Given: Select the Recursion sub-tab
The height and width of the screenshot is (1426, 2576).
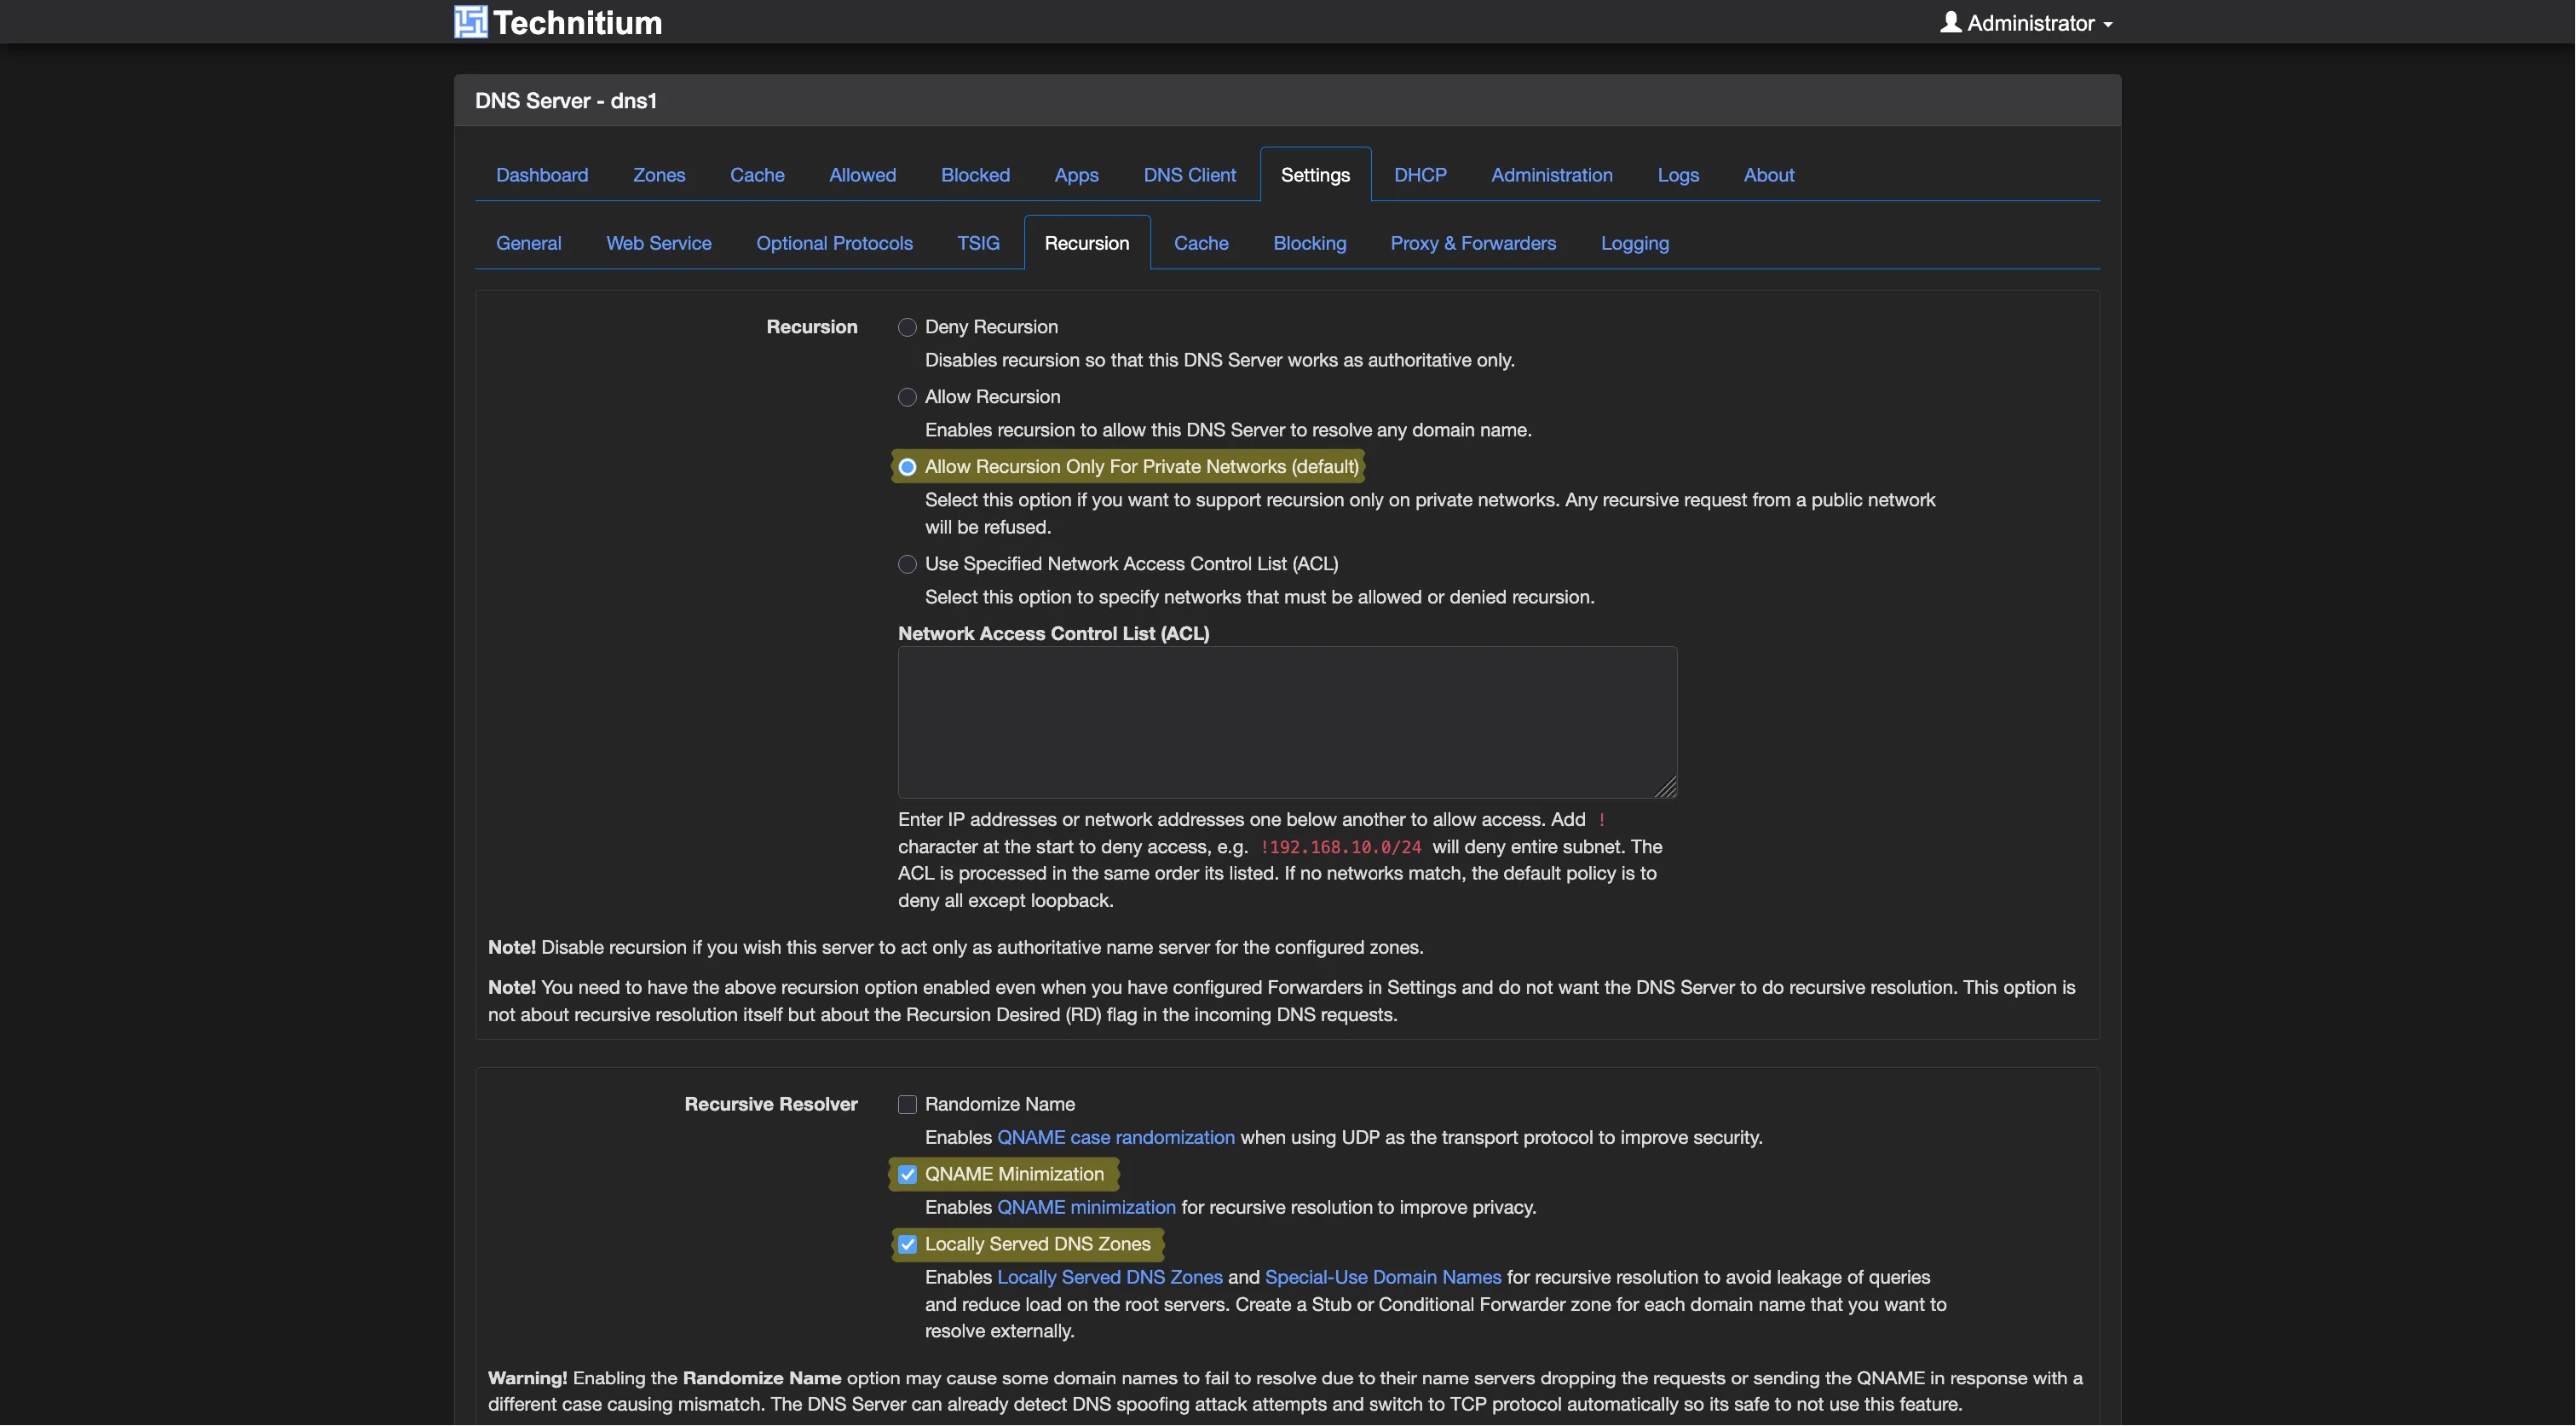Looking at the screenshot, I should 1086,243.
